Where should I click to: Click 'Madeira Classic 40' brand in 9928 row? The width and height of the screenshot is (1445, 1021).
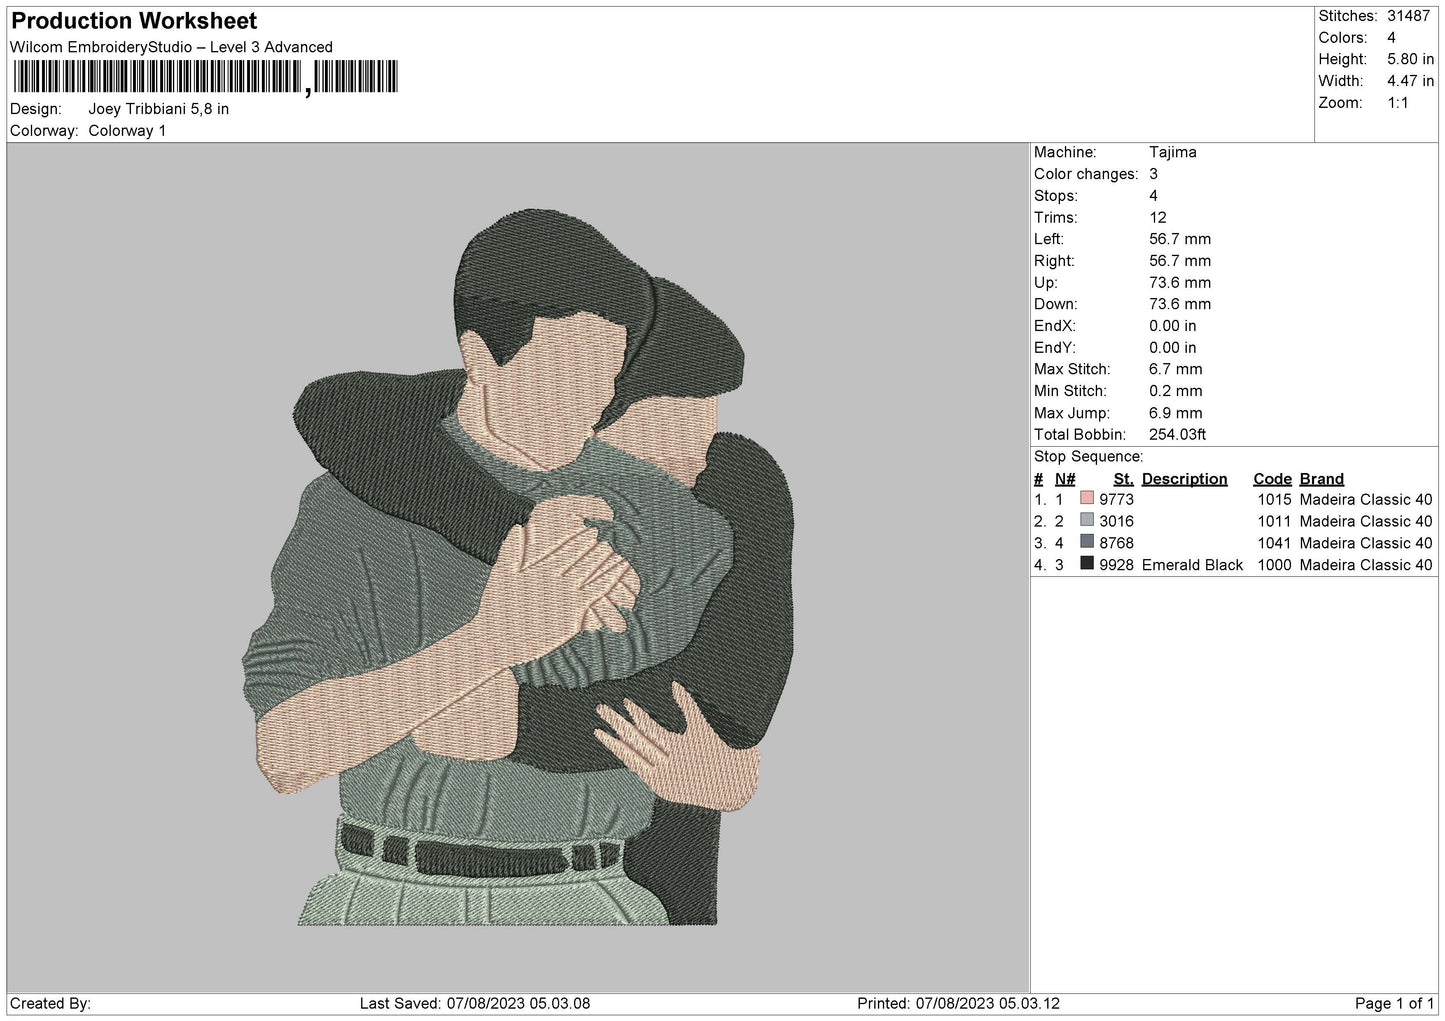click(x=1365, y=565)
